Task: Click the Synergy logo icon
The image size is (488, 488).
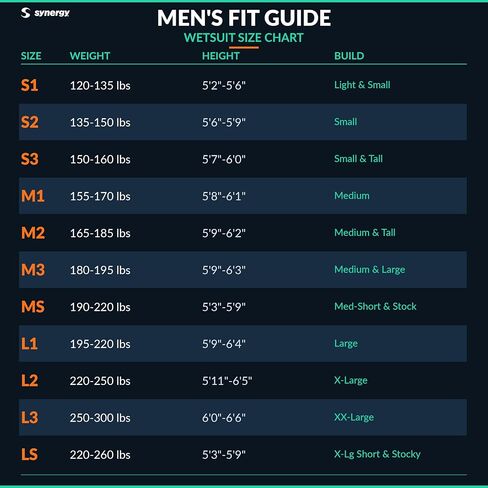Action: coord(25,13)
